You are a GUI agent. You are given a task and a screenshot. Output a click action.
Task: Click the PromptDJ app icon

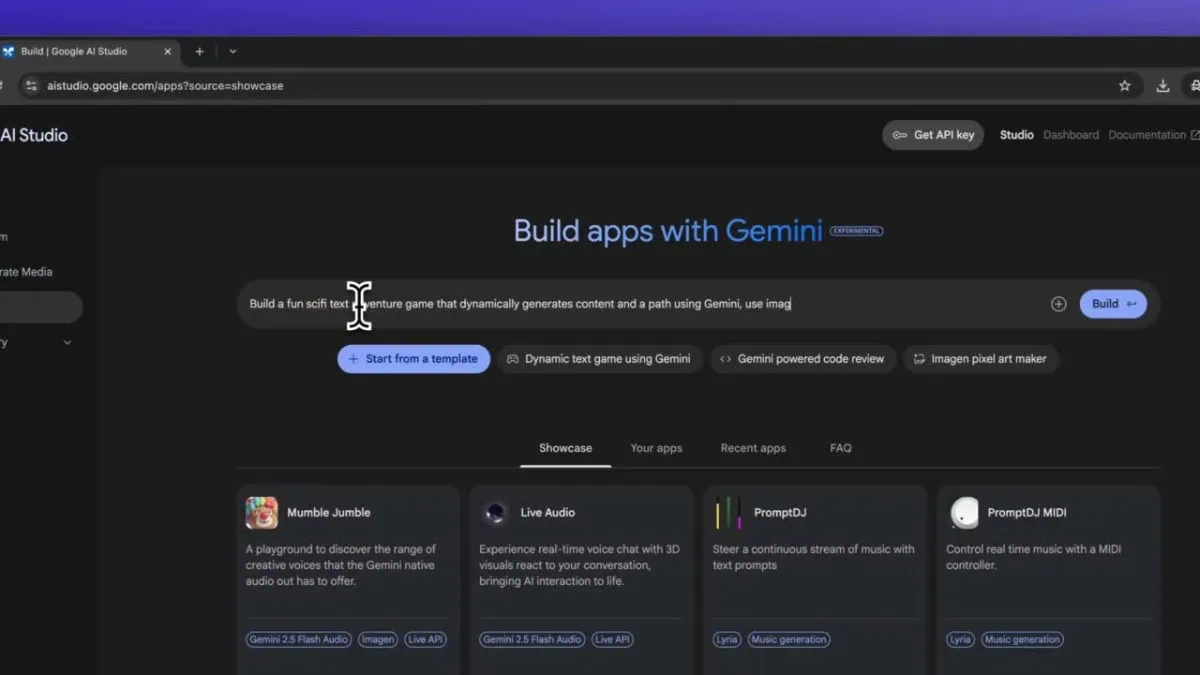coord(728,513)
